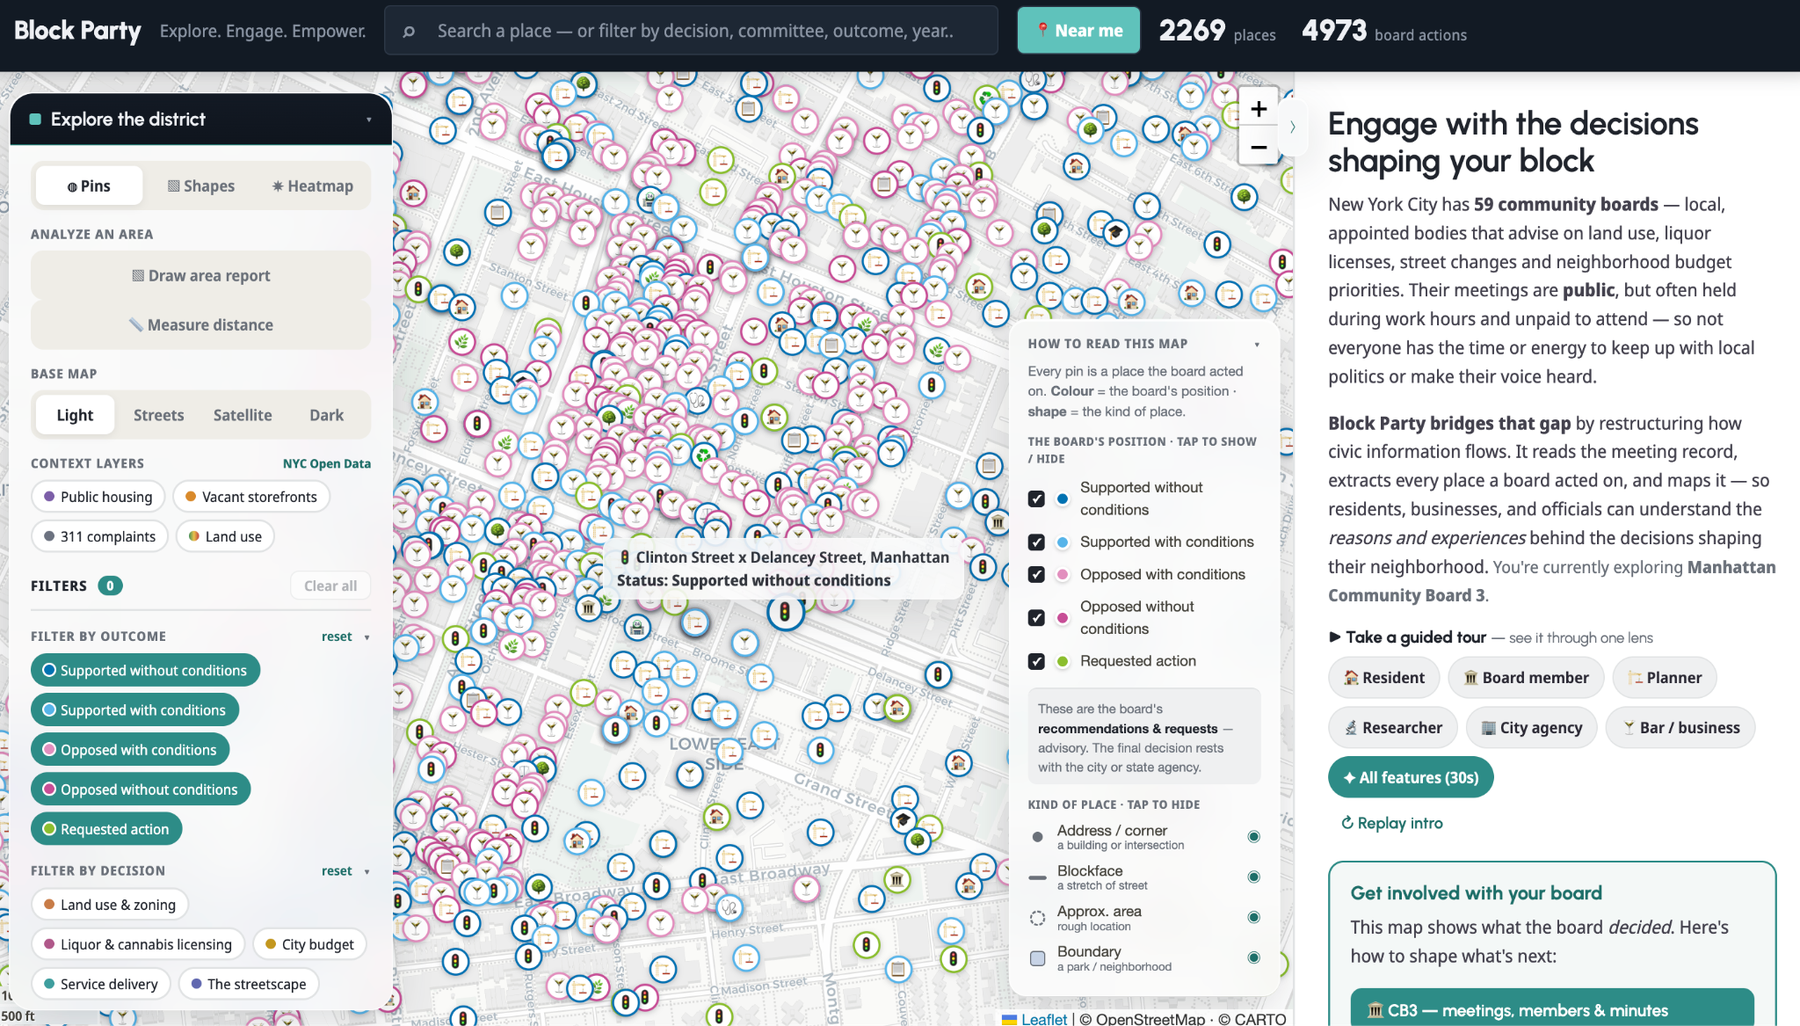Toggle Requested action outcome filter

[106, 829]
